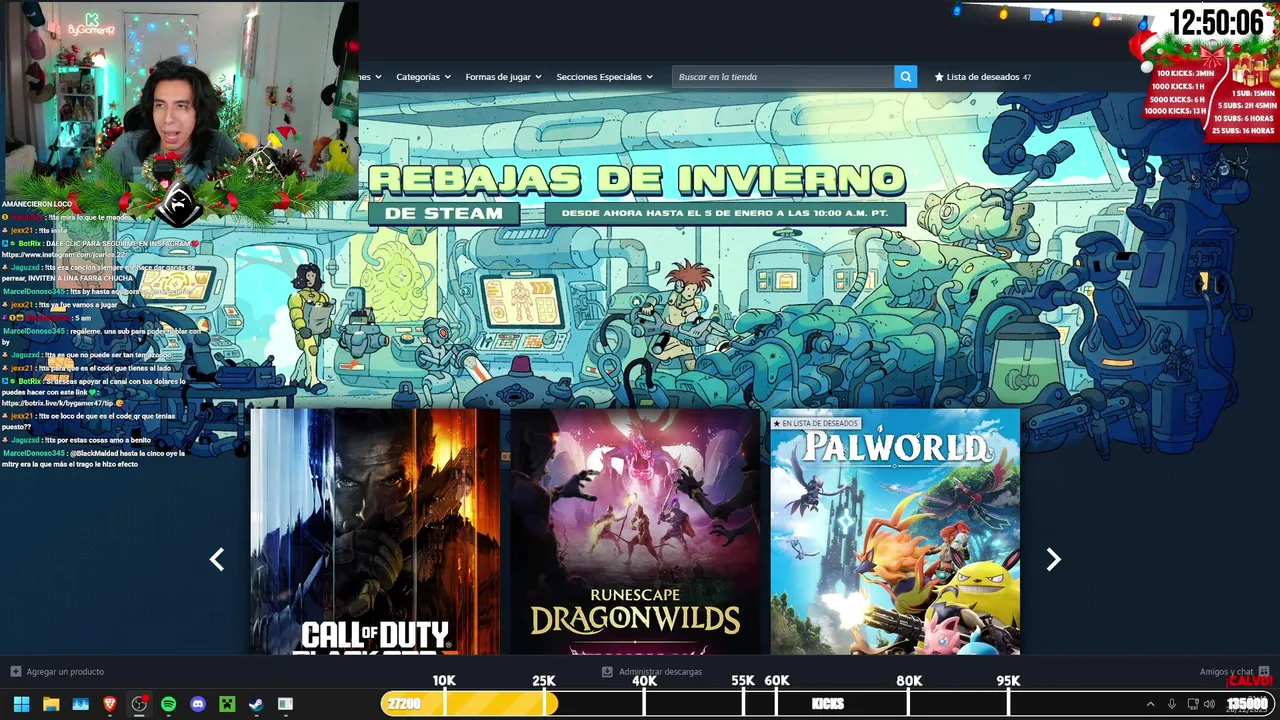This screenshot has width=1280, height=720.
Task: Open the Call of Duty game card
Action: click(375, 531)
